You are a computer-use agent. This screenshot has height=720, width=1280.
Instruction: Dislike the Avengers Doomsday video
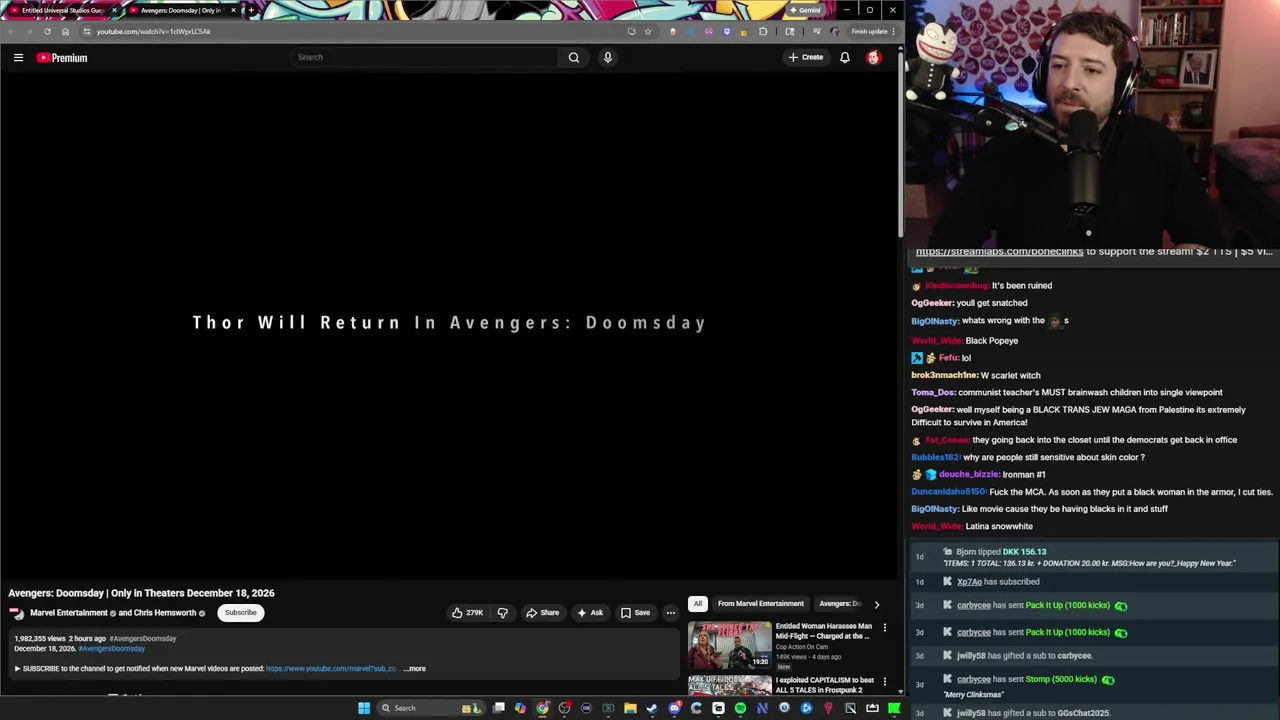click(x=503, y=613)
